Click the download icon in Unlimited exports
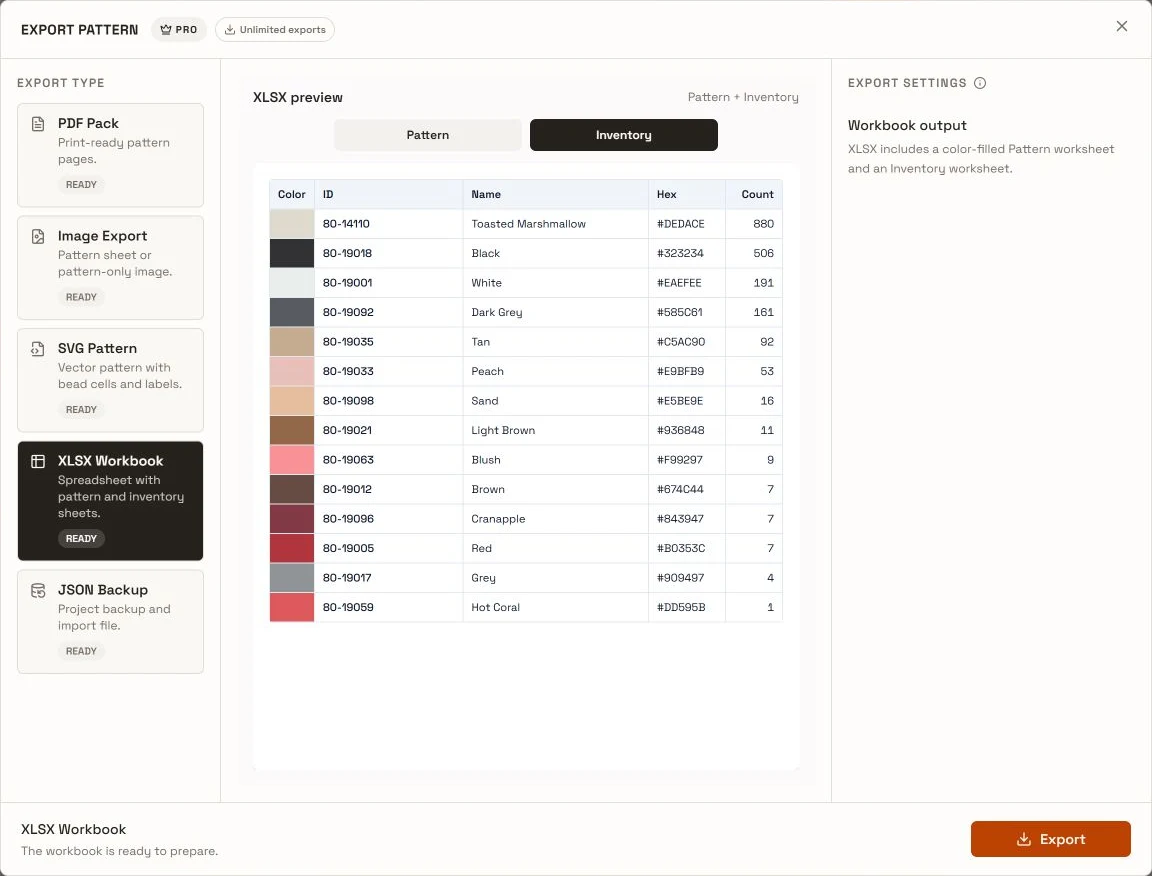 (230, 30)
